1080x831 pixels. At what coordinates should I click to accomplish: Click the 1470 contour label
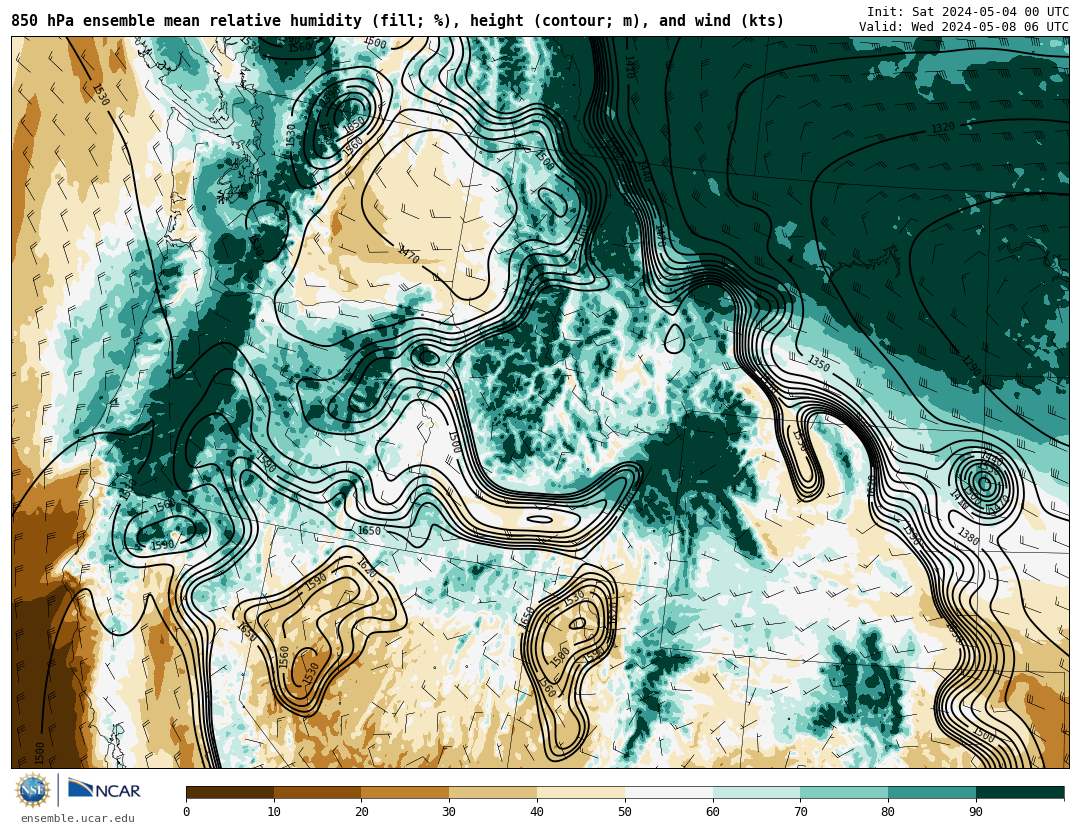pos(408,254)
